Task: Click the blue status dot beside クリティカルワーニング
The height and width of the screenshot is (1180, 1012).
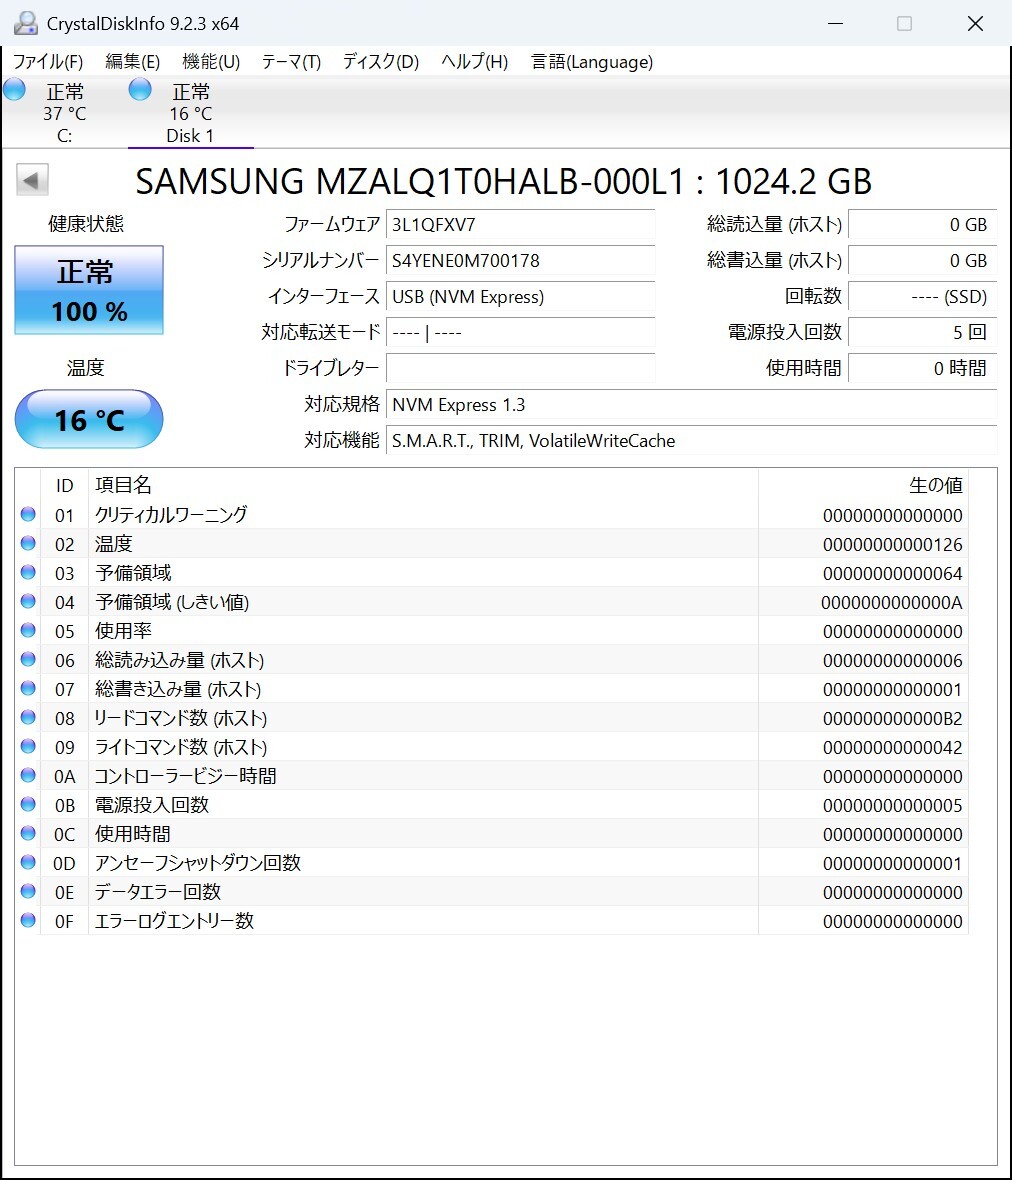Action: tap(28, 514)
